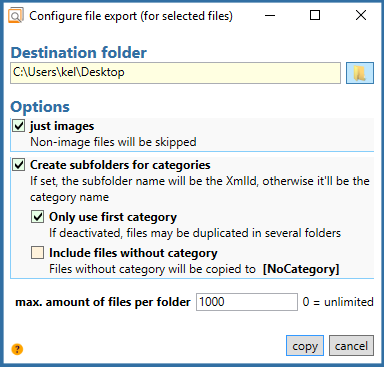384x367 pixels.
Task: Click the copy button
Action: 305,346
